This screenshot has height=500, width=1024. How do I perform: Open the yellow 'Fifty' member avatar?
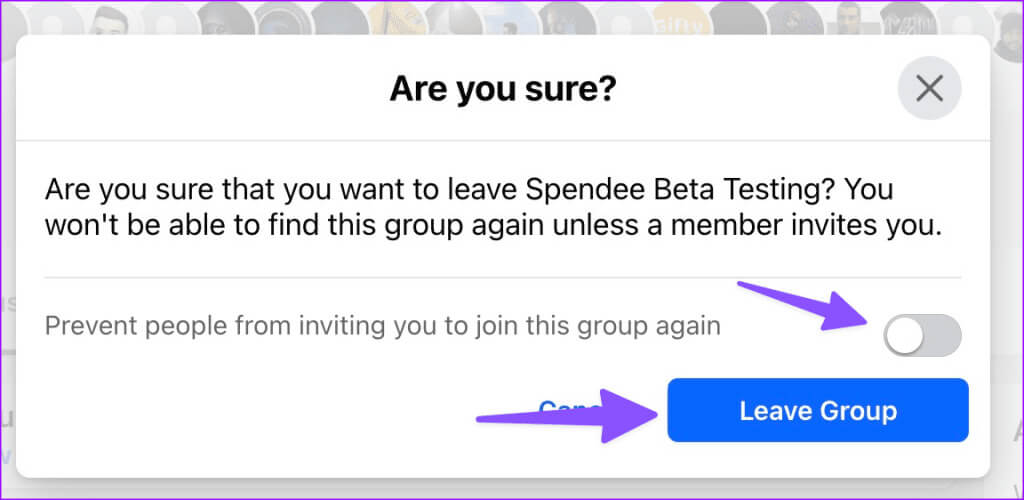click(x=680, y=18)
